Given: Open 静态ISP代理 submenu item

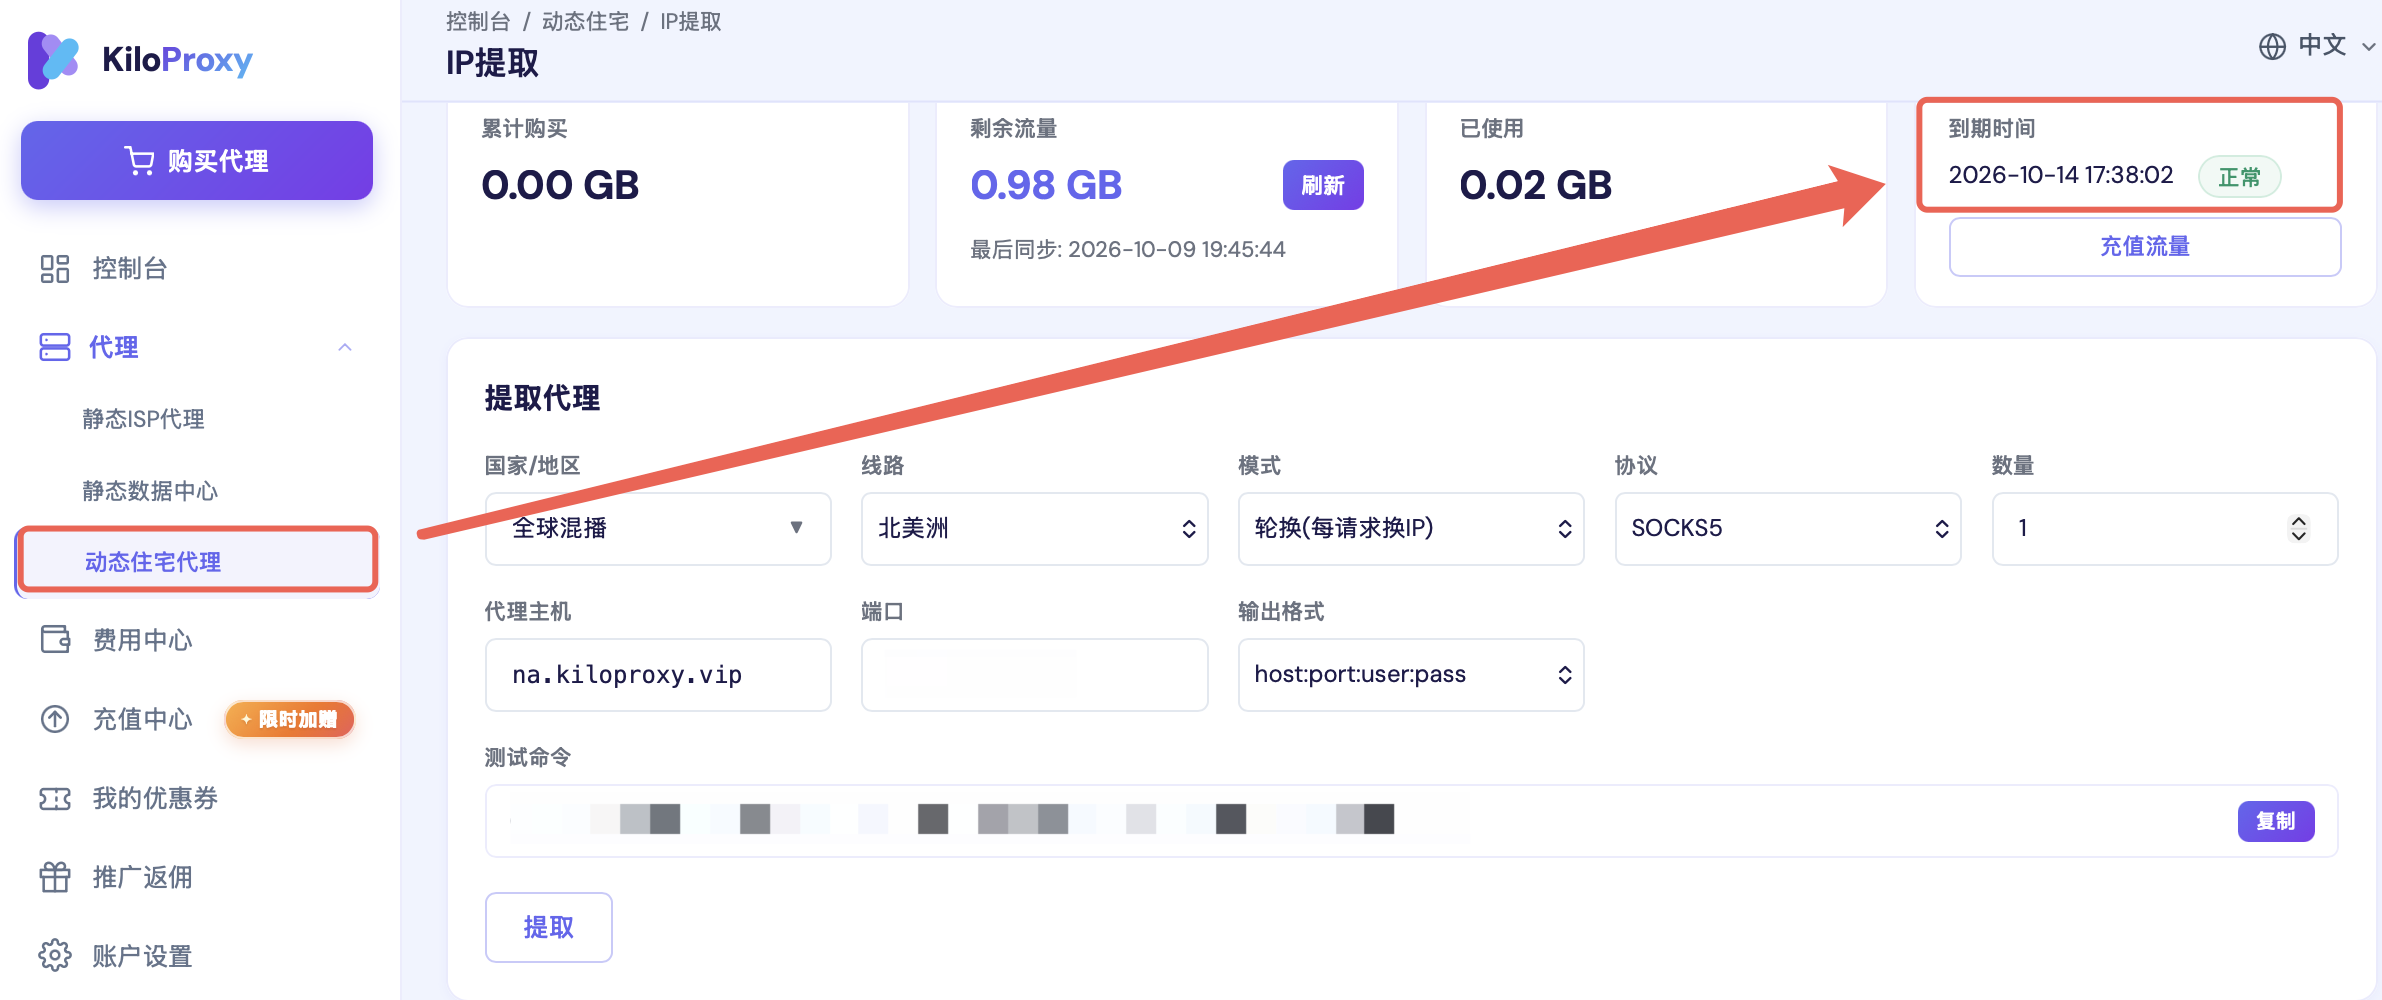Looking at the screenshot, I should click(x=143, y=419).
